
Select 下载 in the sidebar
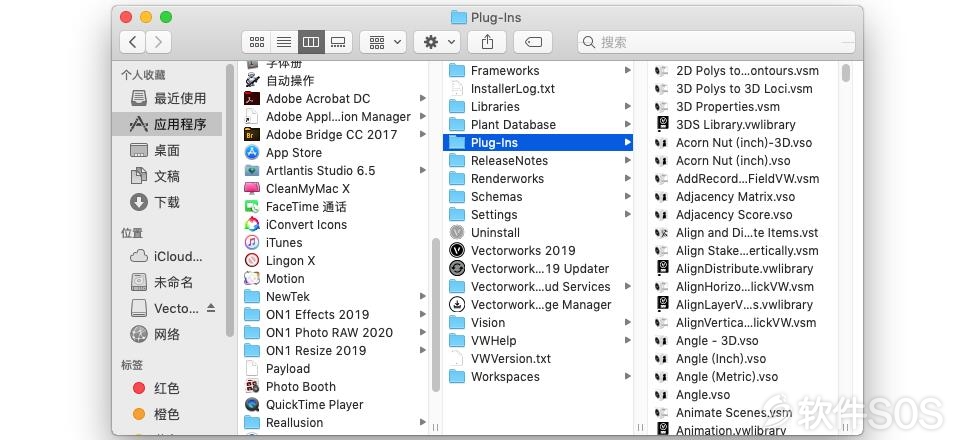169,202
